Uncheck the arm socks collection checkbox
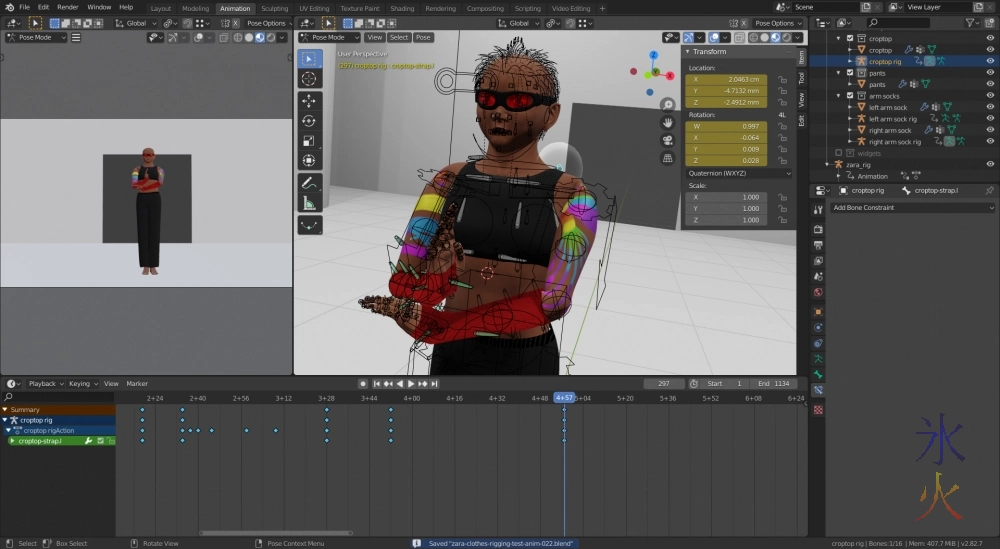 (850, 96)
